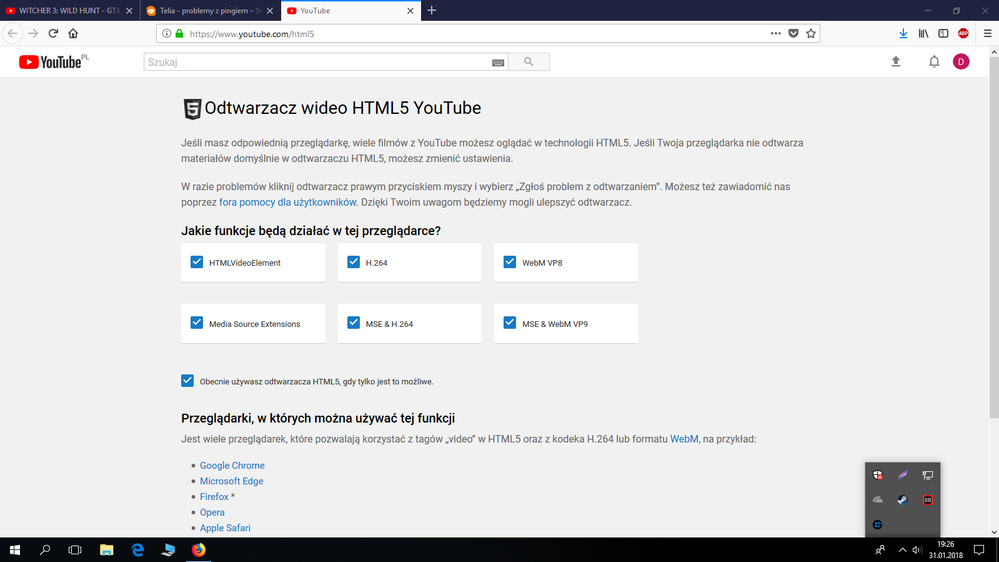Toggle the WebM VP8 checkbox
The image size is (999, 562).
[510, 262]
